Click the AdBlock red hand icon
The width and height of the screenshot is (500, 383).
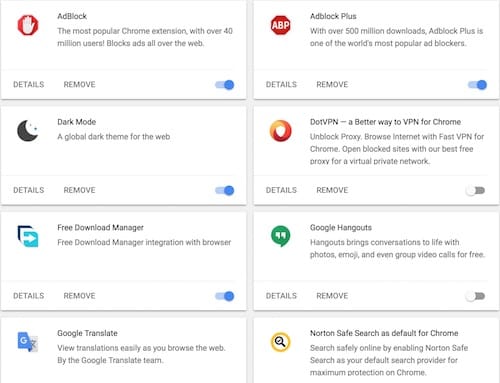coord(28,25)
